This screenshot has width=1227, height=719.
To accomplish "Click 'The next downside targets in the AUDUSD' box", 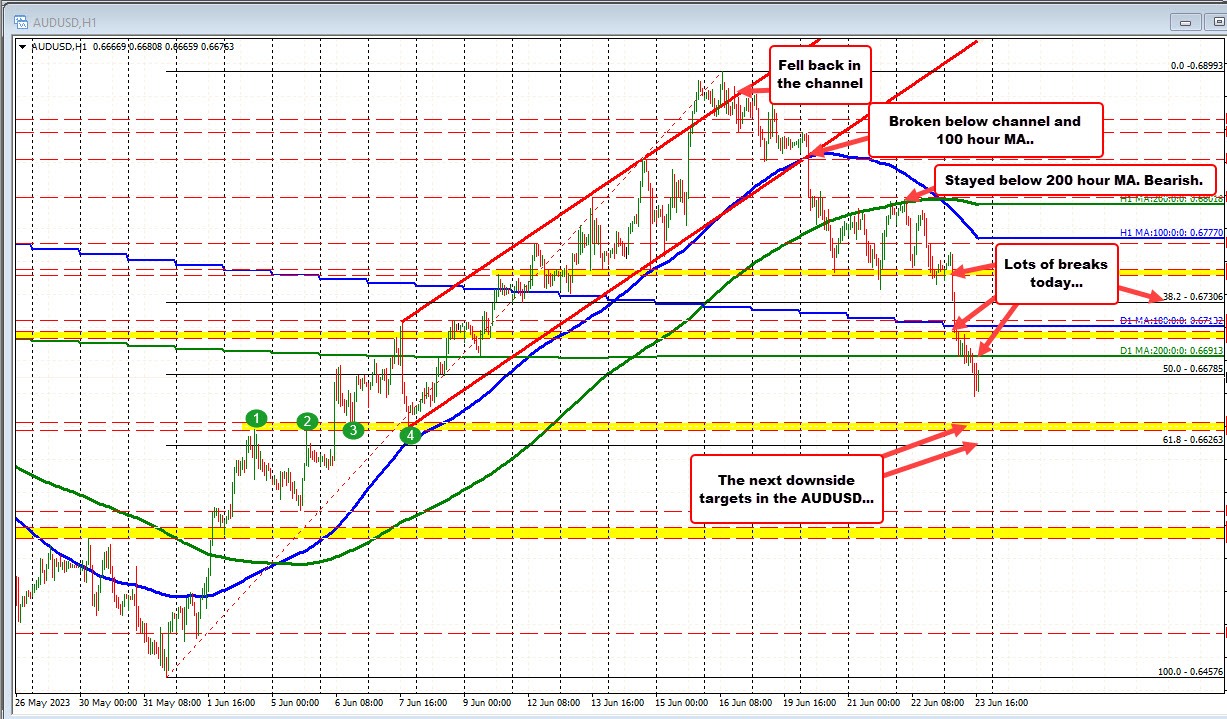I will [786, 489].
